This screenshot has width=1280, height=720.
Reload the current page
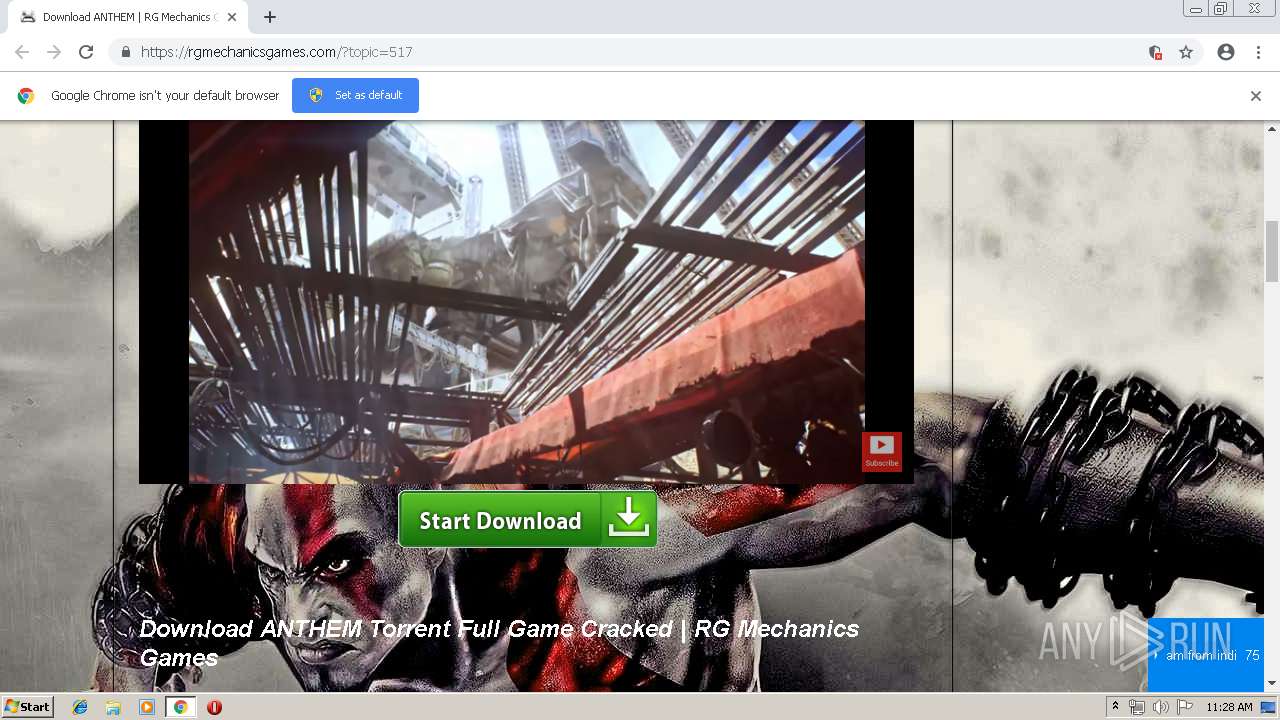coord(86,52)
